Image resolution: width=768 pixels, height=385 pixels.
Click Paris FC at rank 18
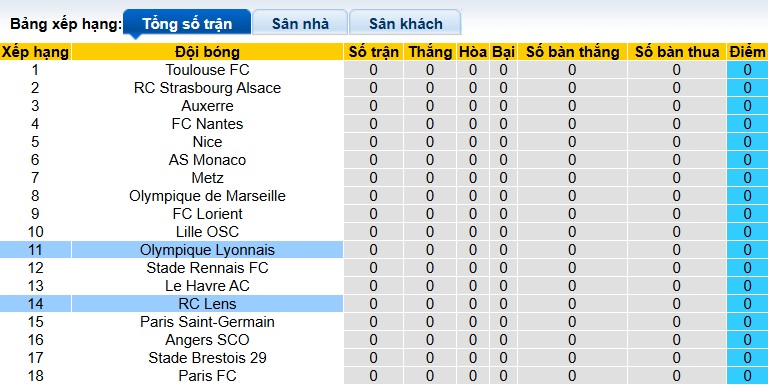click(x=207, y=376)
